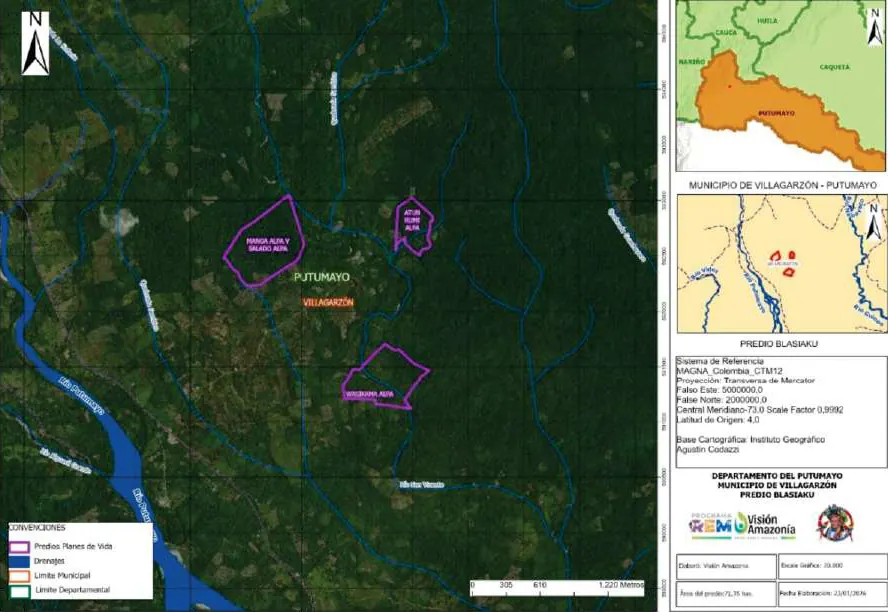Click the 'MUNICIPIO DE VILLAGARZÓN - PUTUMAYO' caption
This screenshot has height=612, width=888.
point(782,186)
